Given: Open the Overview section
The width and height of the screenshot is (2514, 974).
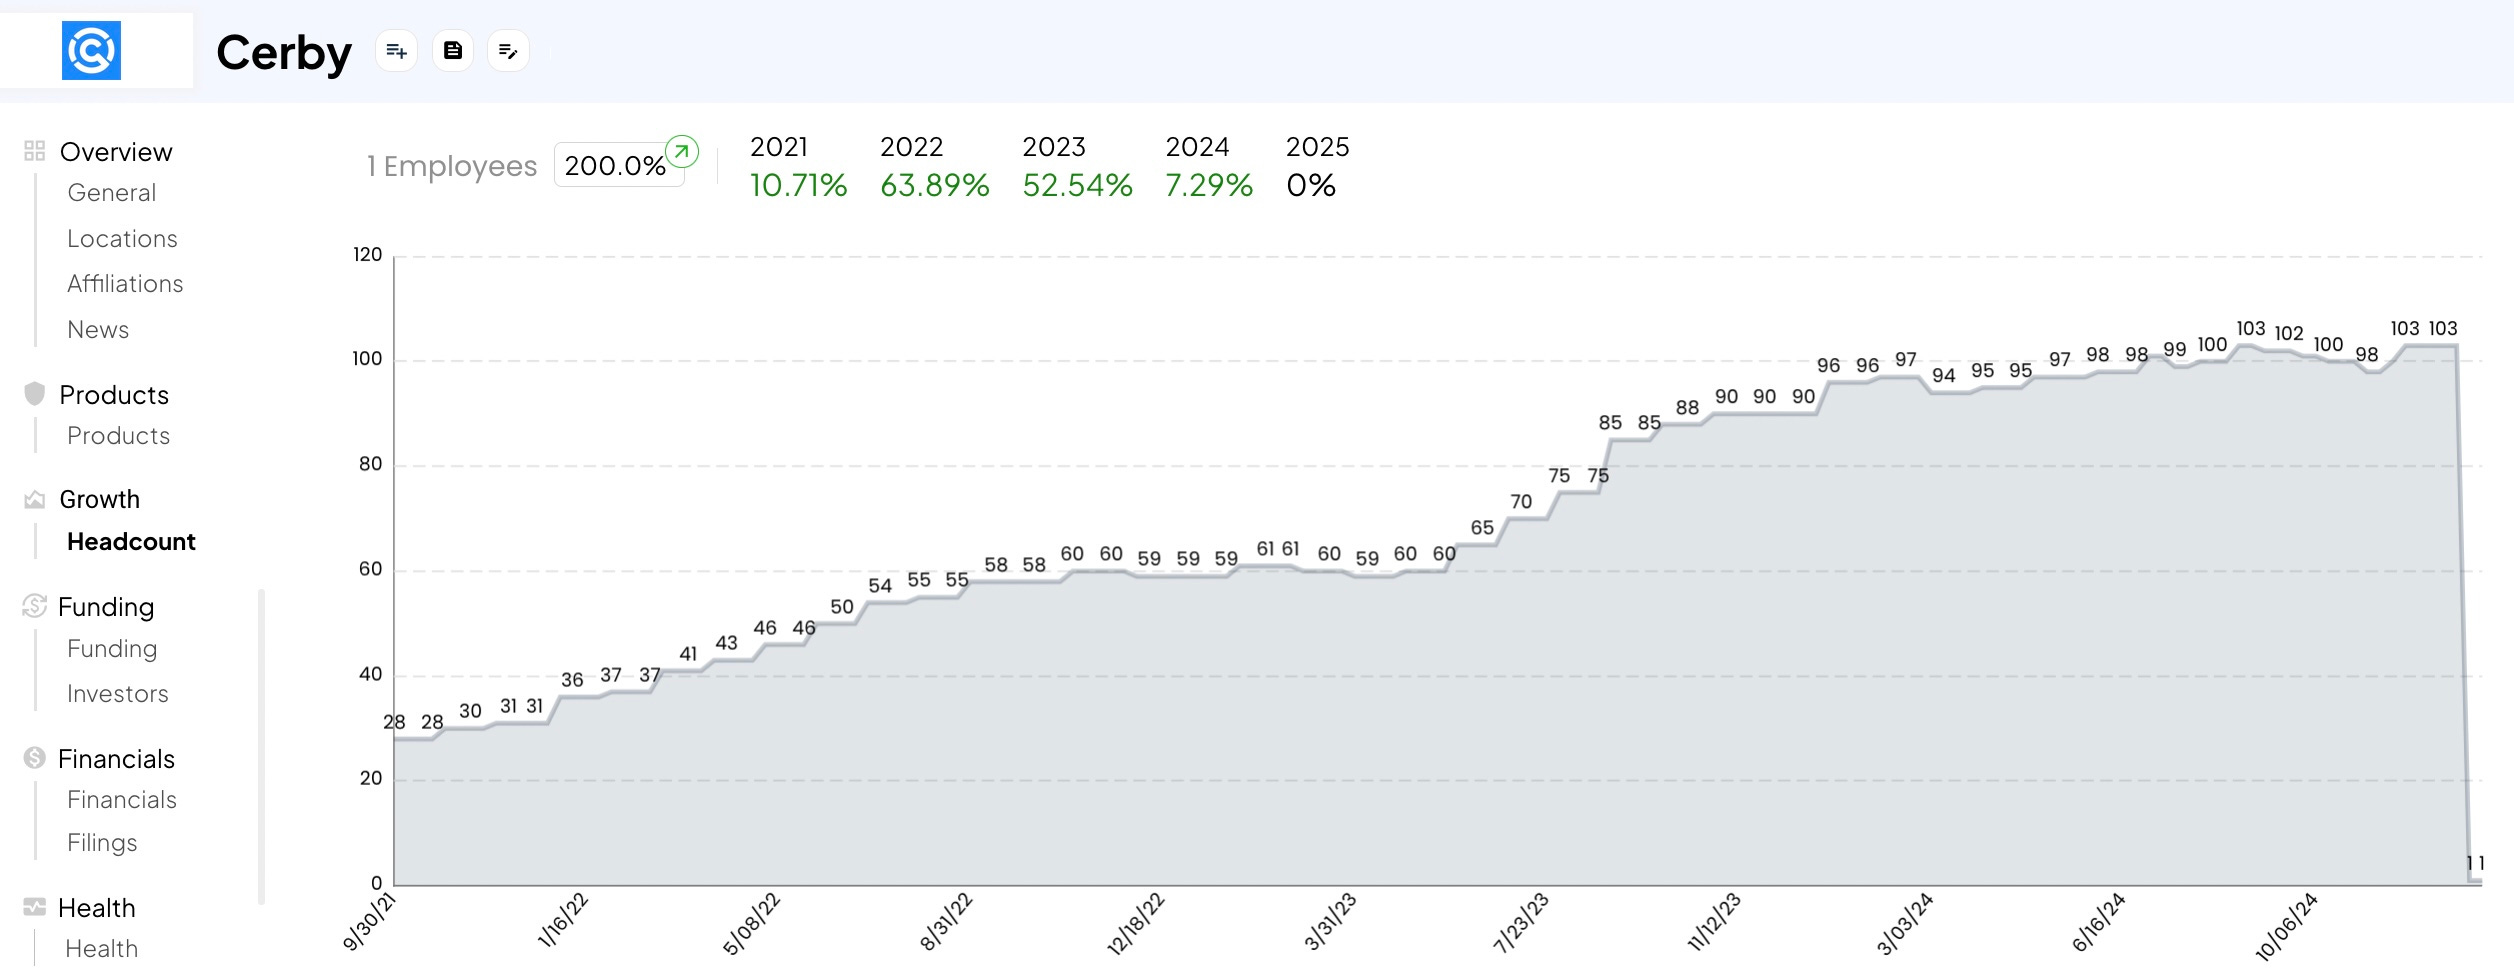Looking at the screenshot, I should tap(116, 152).
